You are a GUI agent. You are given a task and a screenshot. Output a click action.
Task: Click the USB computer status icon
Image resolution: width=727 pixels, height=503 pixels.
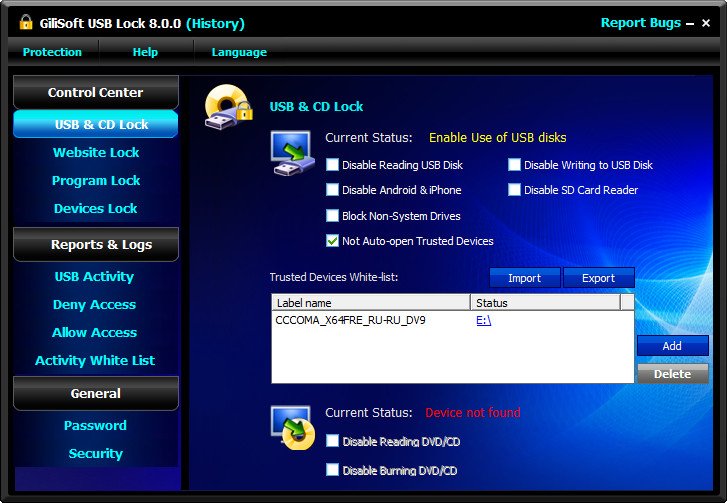click(x=291, y=153)
